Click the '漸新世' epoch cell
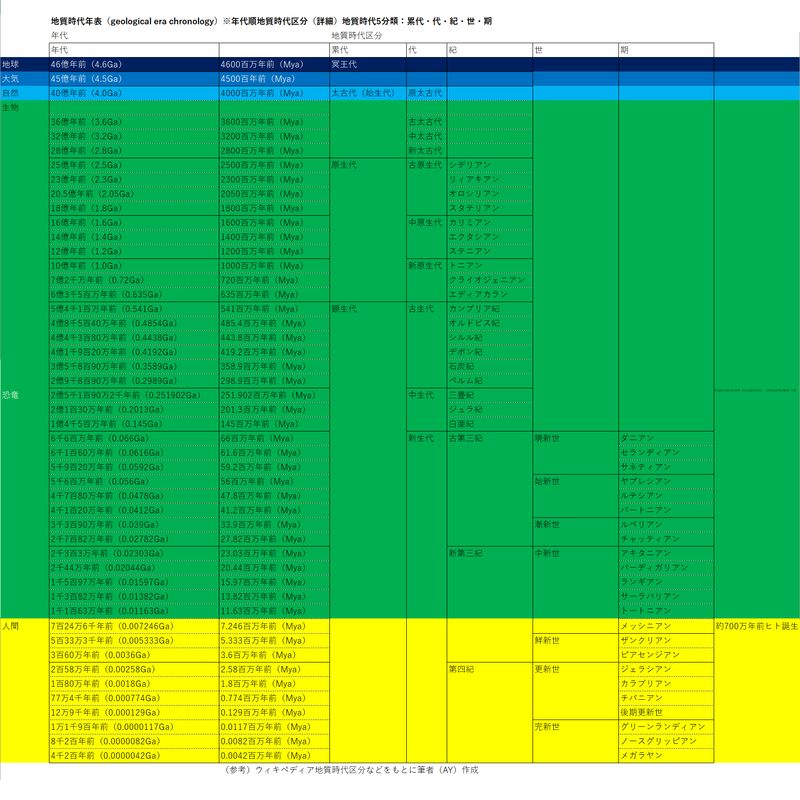Screen dimensions: 800x800 (547, 524)
